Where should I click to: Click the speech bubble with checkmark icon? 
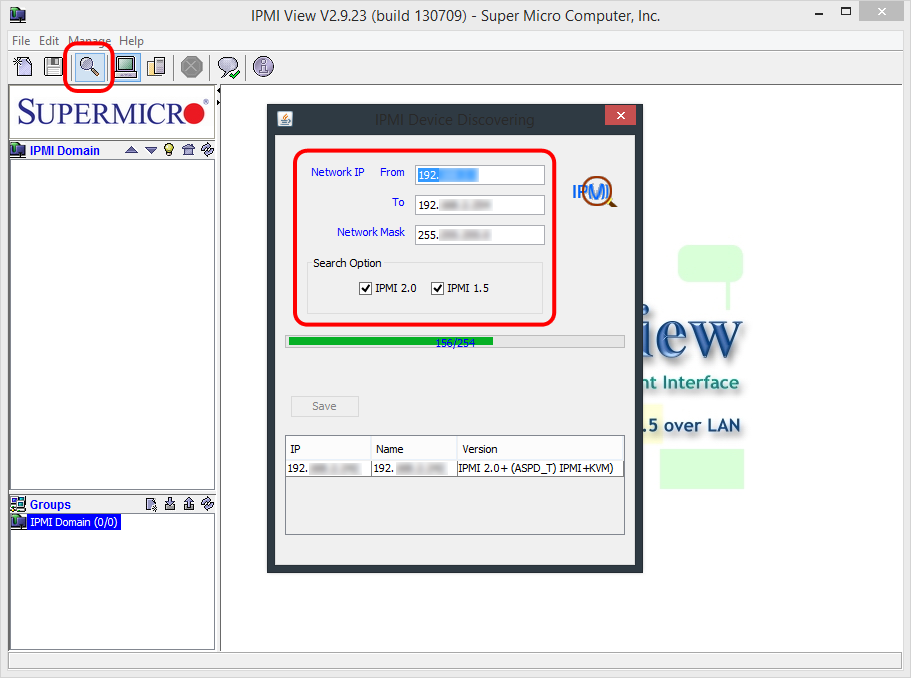tap(228, 67)
